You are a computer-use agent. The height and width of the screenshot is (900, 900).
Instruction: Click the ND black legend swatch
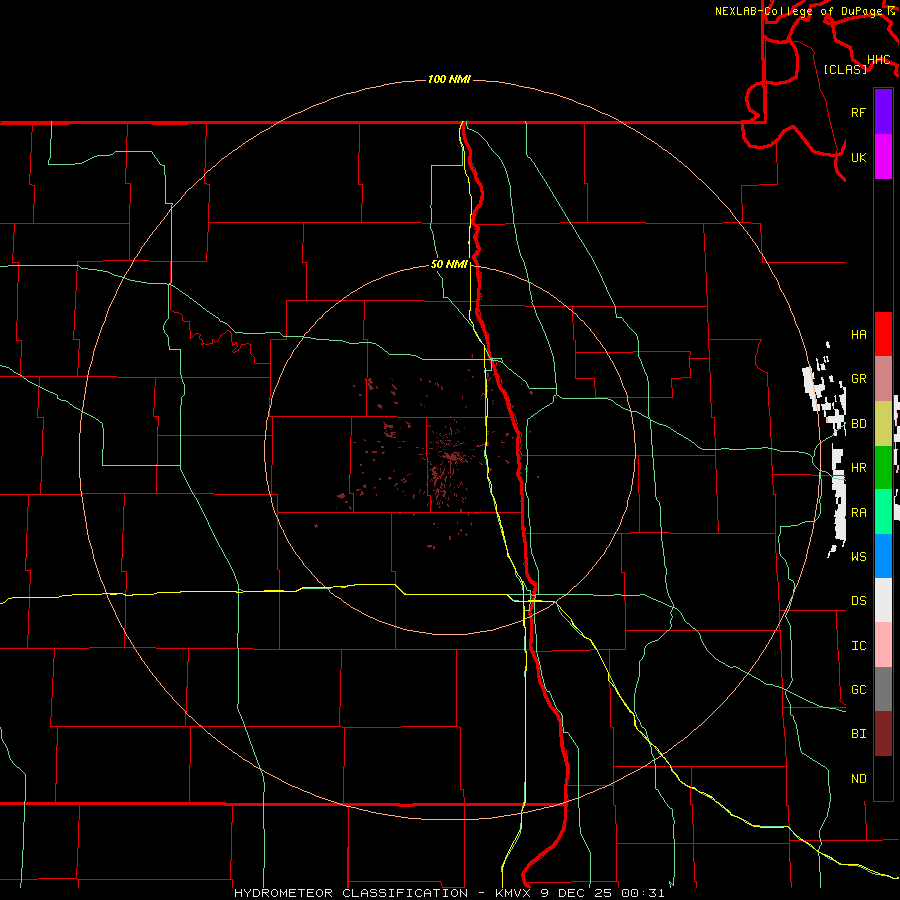[x=883, y=778]
